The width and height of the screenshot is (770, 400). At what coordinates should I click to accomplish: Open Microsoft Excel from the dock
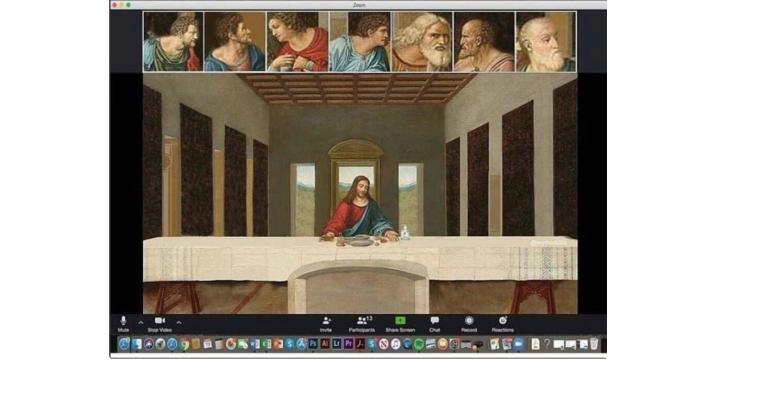click(x=266, y=345)
